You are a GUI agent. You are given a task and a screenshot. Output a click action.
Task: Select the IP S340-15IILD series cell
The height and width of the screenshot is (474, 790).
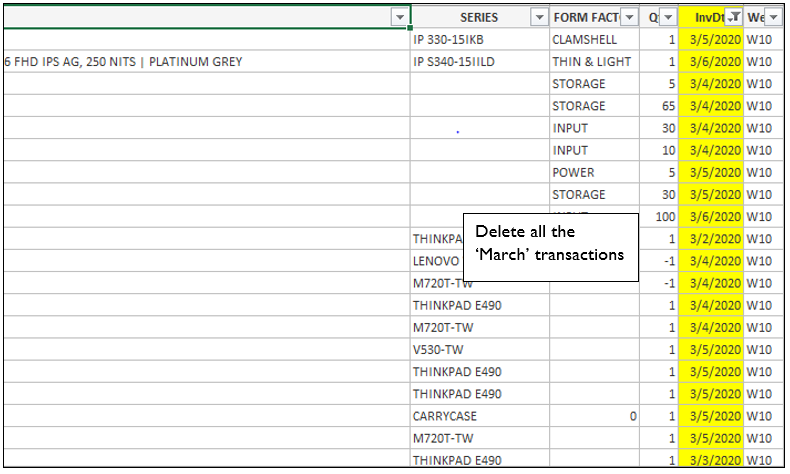tap(479, 62)
